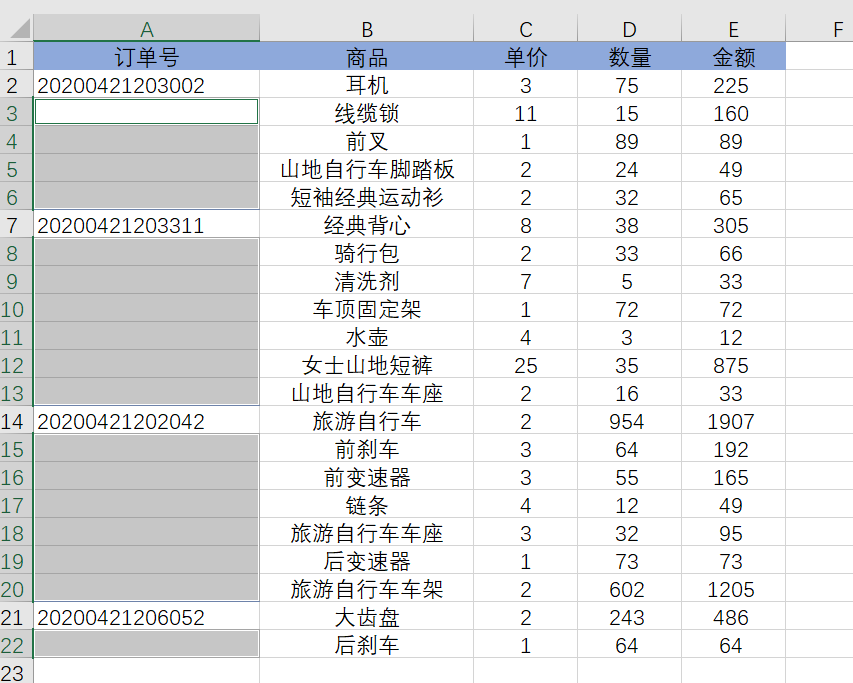Click product cell 线缆锁

[367, 113]
